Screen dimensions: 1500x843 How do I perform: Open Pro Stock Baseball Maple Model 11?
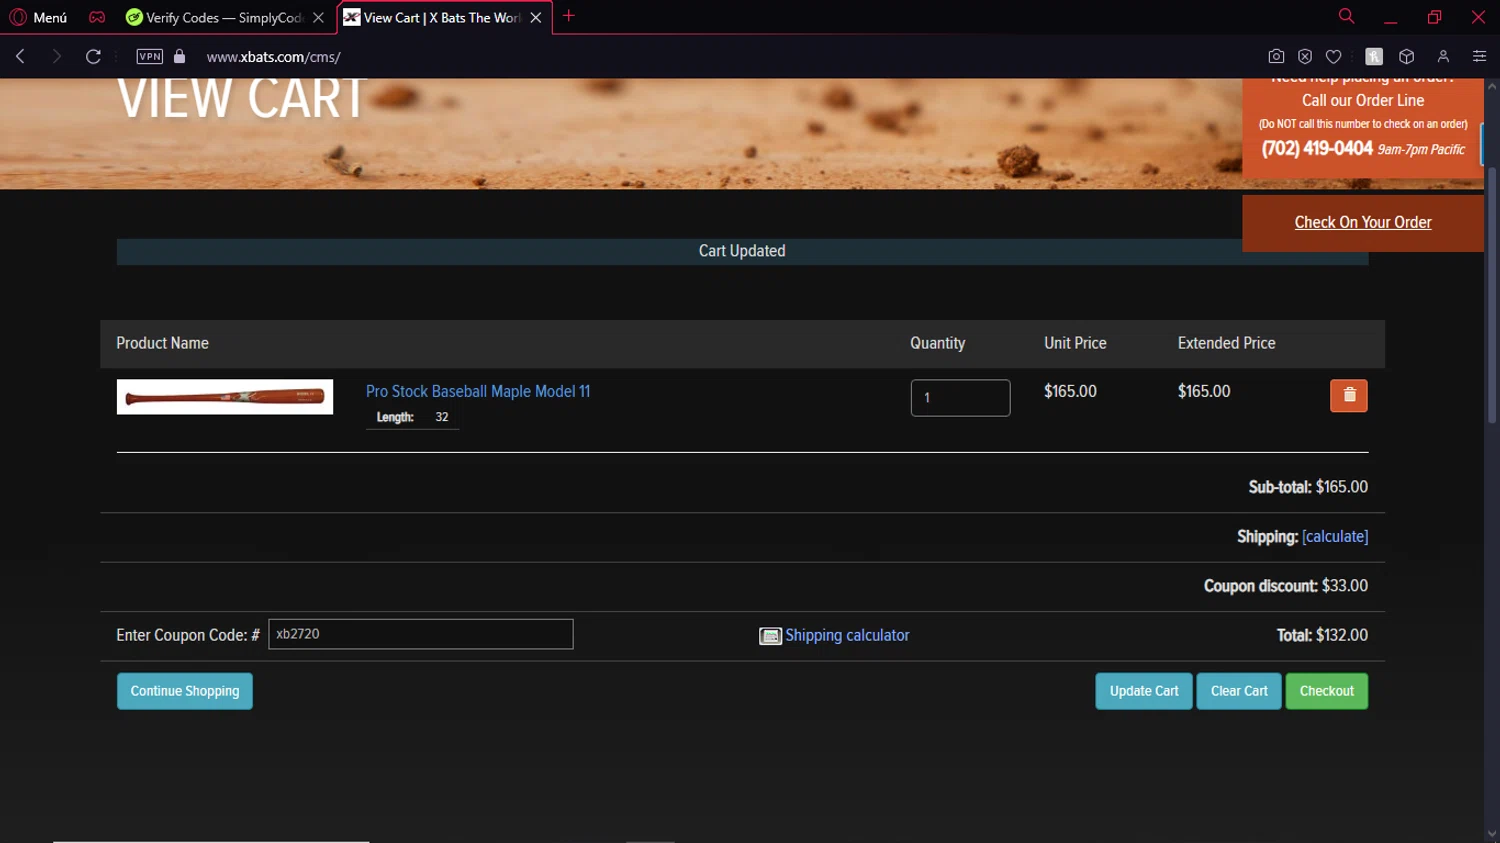click(x=478, y=391)
